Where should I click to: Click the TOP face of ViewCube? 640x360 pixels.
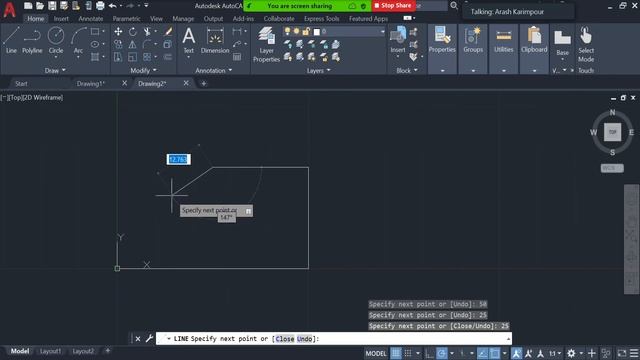(x=612, y=132)
